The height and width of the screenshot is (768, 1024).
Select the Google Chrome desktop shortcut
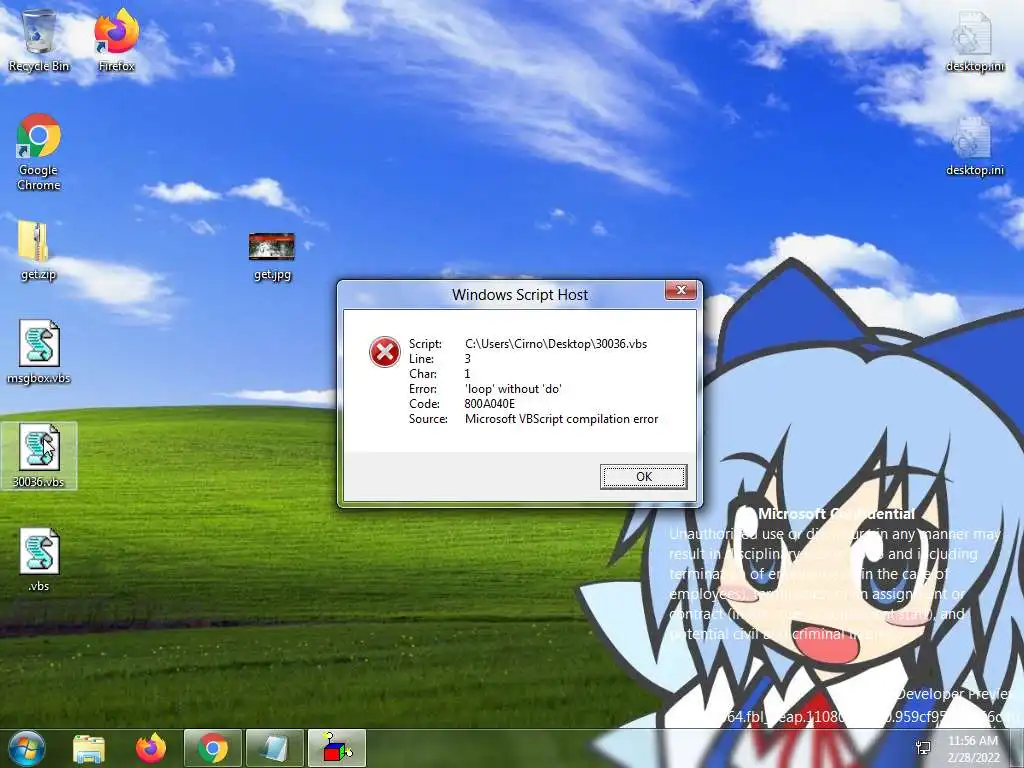tap(39, 152)
